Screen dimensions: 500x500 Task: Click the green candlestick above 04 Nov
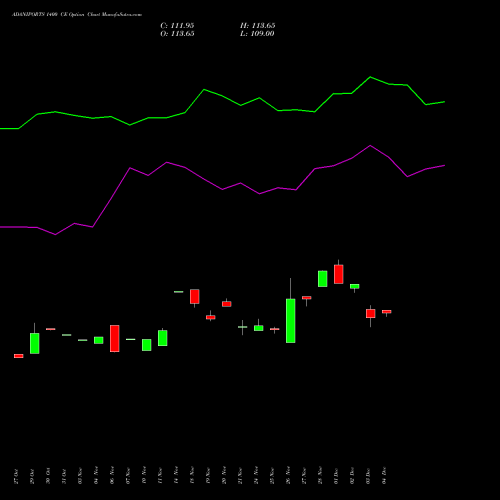[99, 340]
